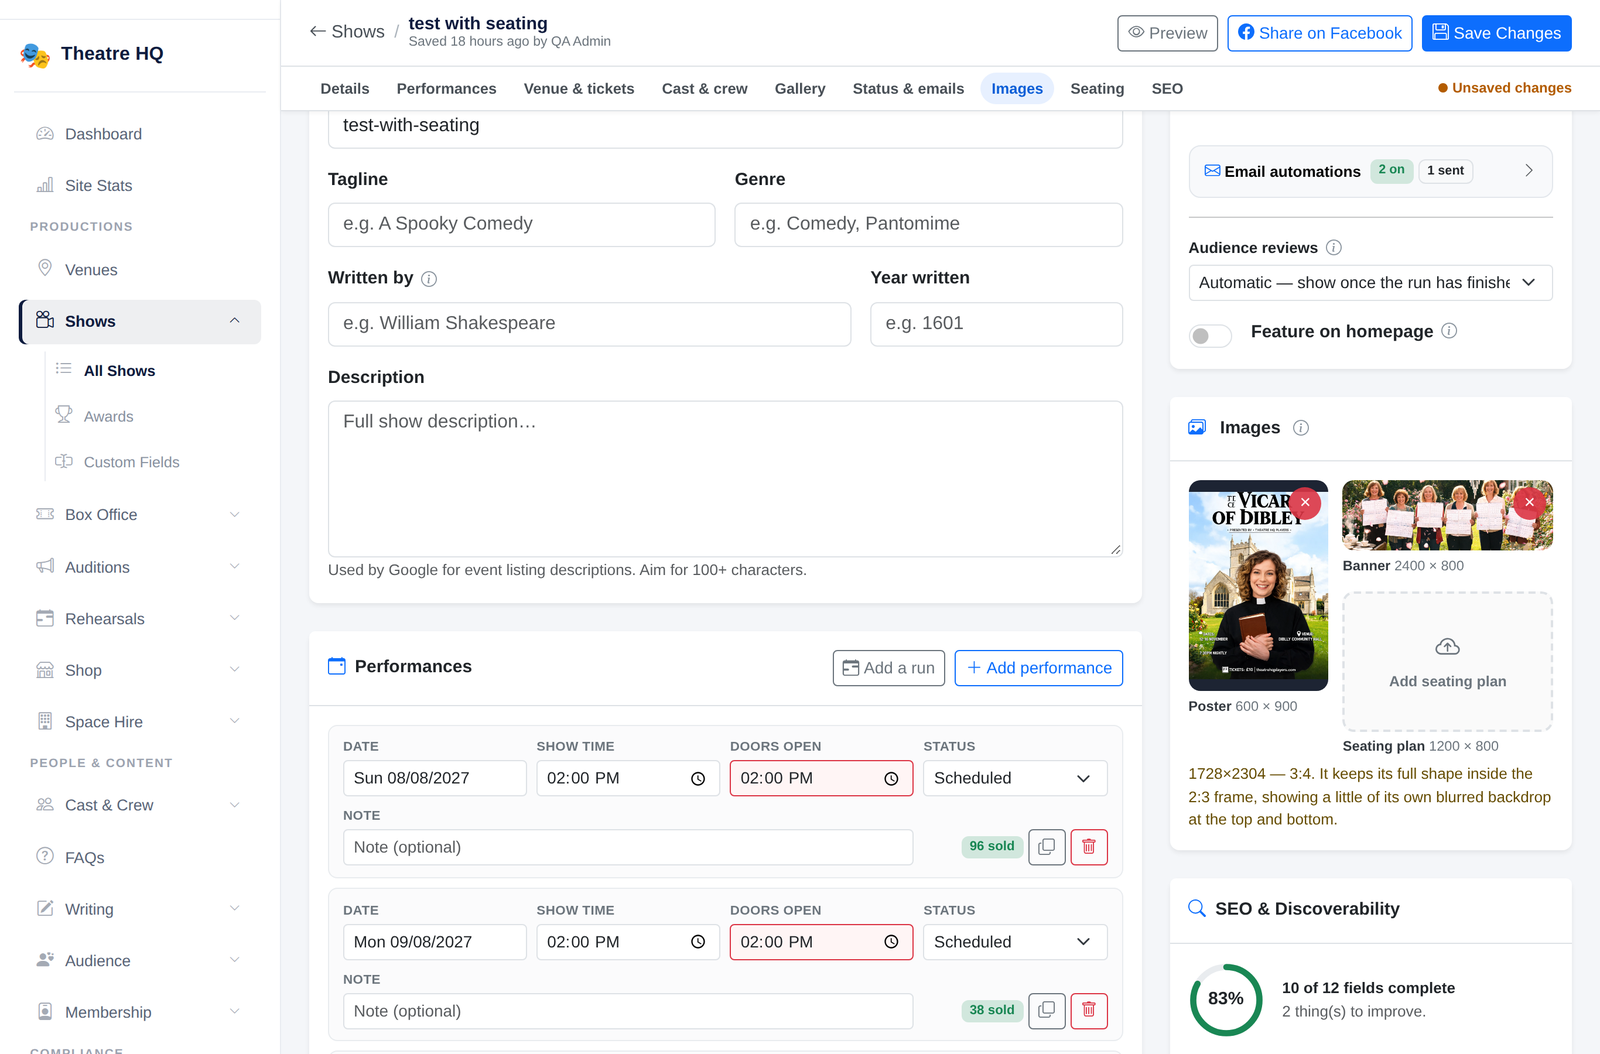Switch to the Details tab

345,89
